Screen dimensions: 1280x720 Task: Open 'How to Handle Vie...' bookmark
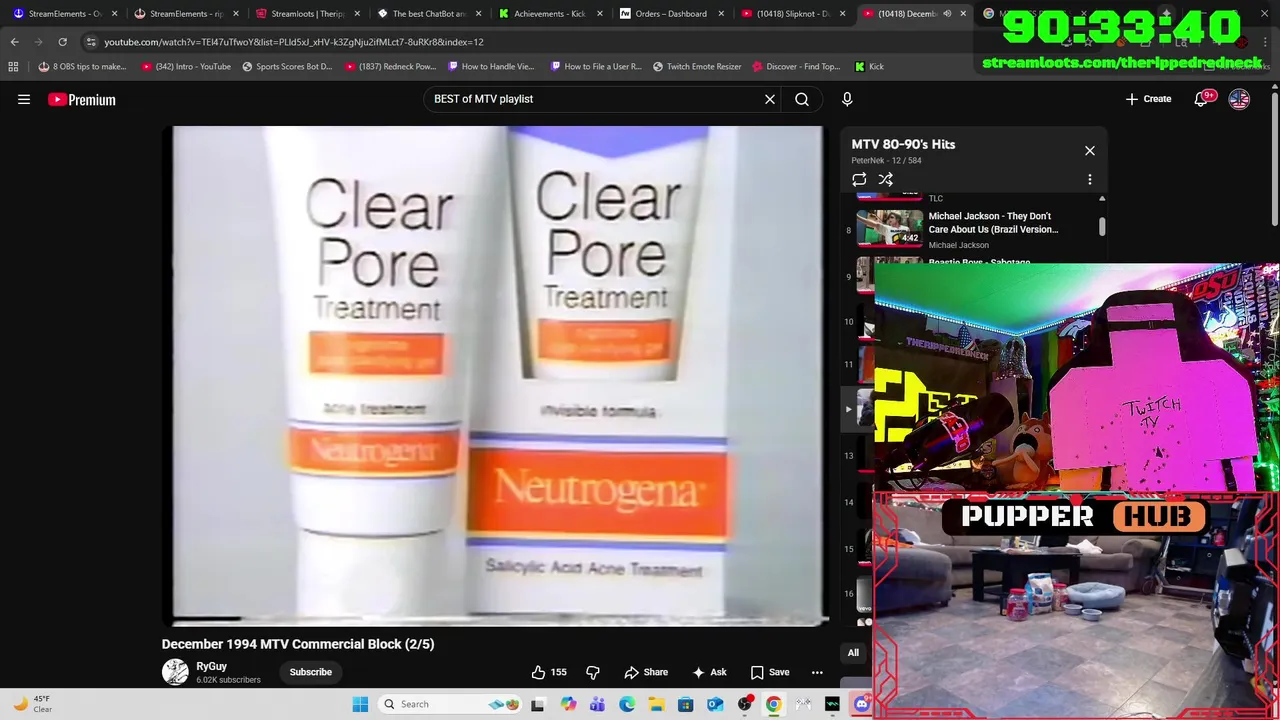click(x=491, y=67)
